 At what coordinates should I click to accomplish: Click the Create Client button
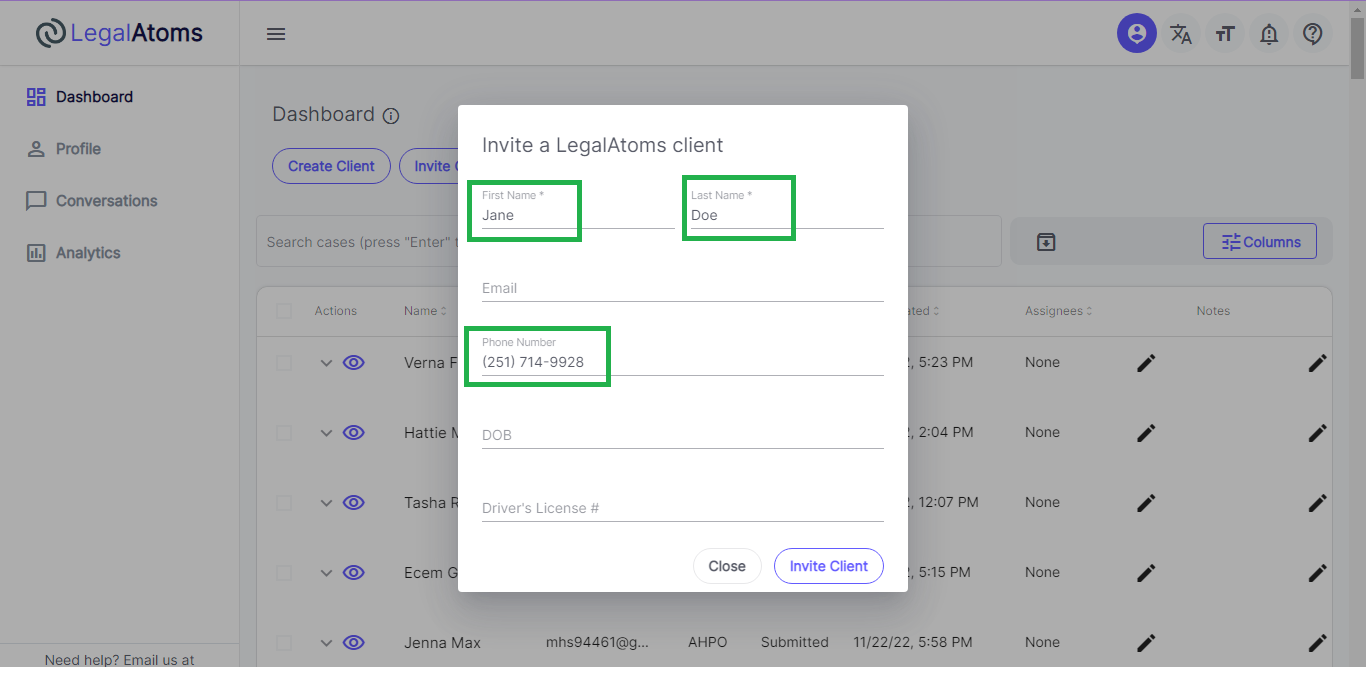(331, 166)
